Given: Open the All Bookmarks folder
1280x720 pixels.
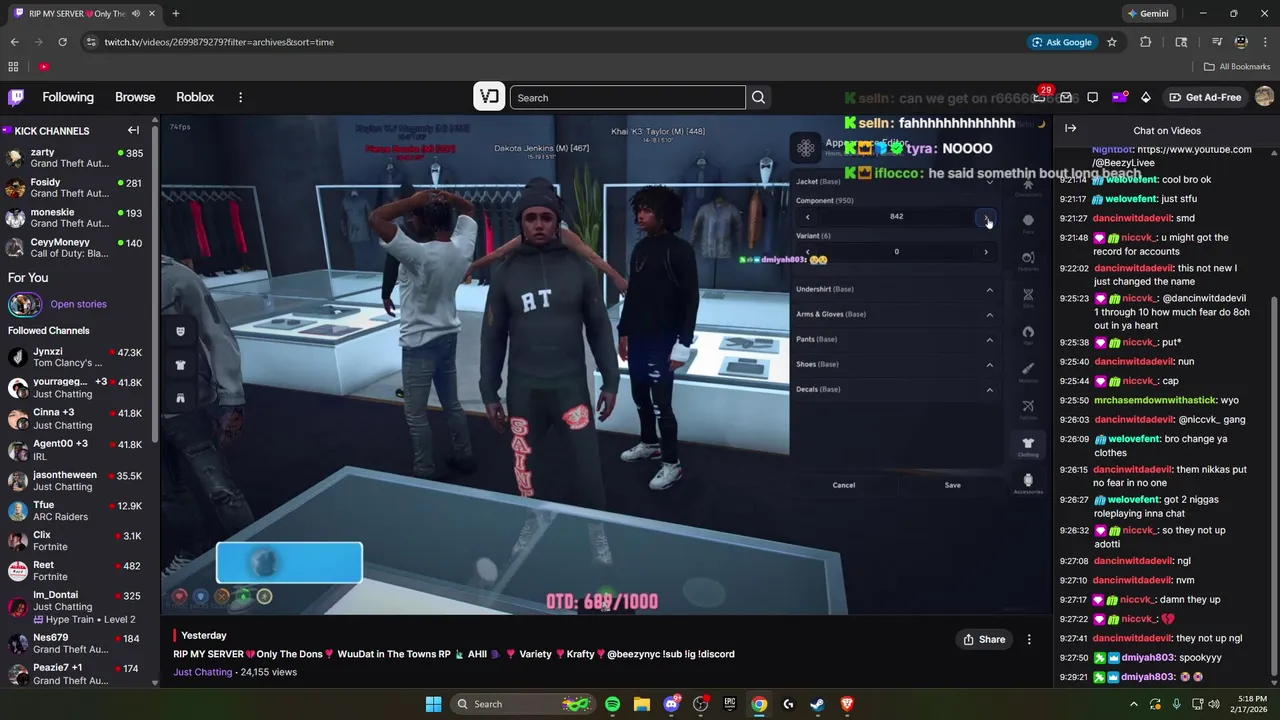Looking at the screenshot, I should [x=1237, y=67].
